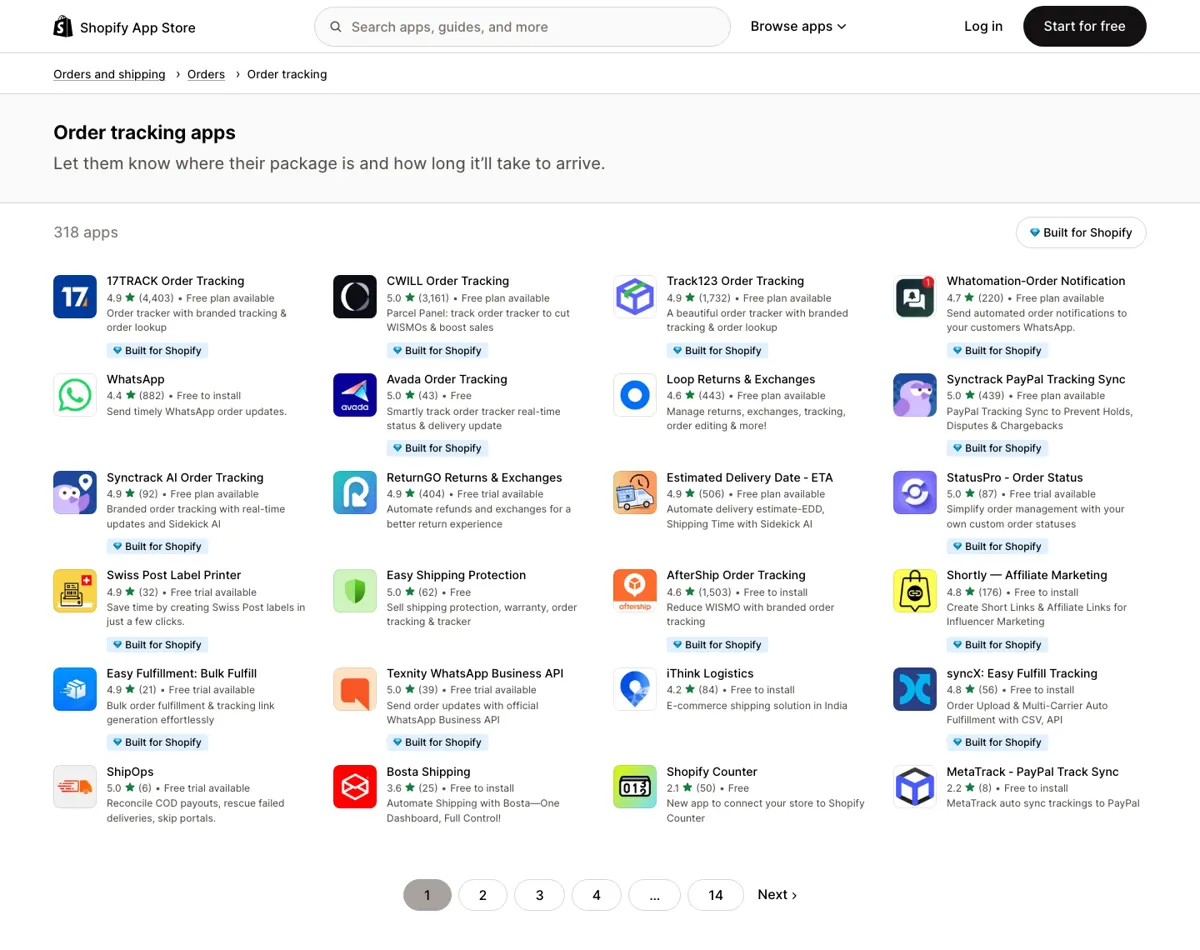Open the iThink Logistics app icon
The image size is (1200, 950).
pyautogui.click(x=635, y=689)
